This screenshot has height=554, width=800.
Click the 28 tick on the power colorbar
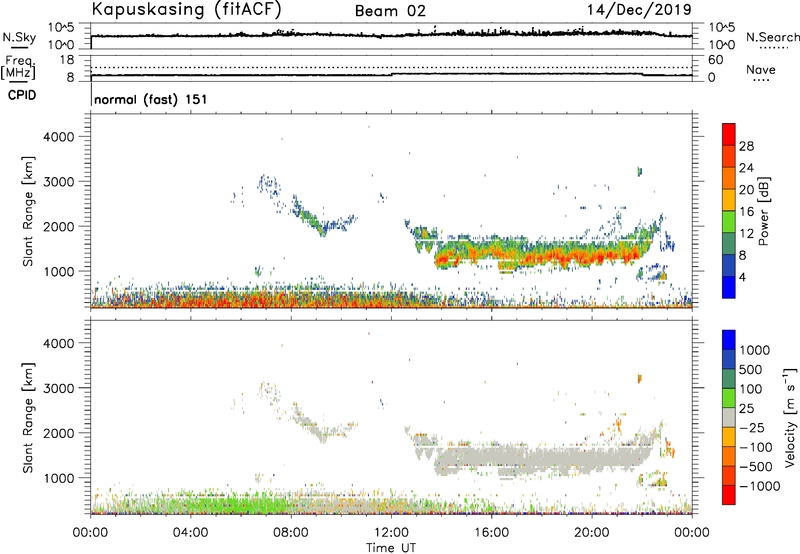click(746, 146)
